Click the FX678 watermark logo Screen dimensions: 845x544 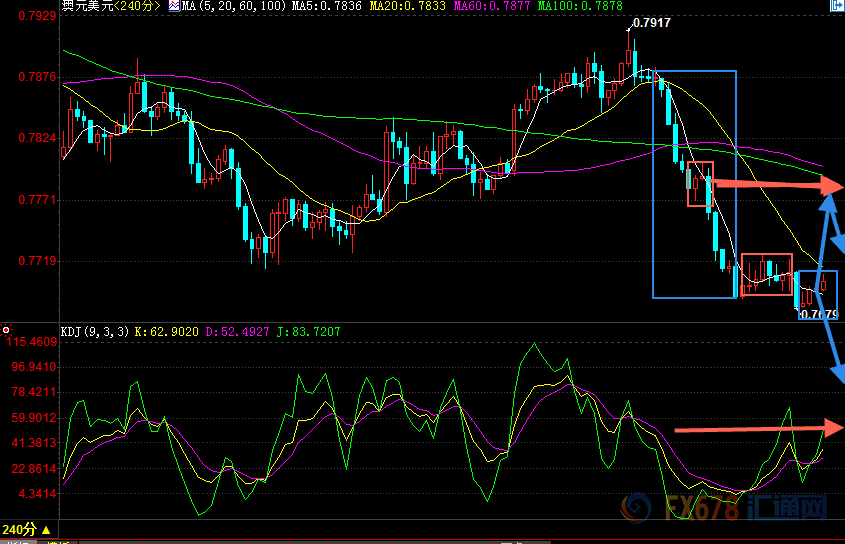[x=739, y=508]
